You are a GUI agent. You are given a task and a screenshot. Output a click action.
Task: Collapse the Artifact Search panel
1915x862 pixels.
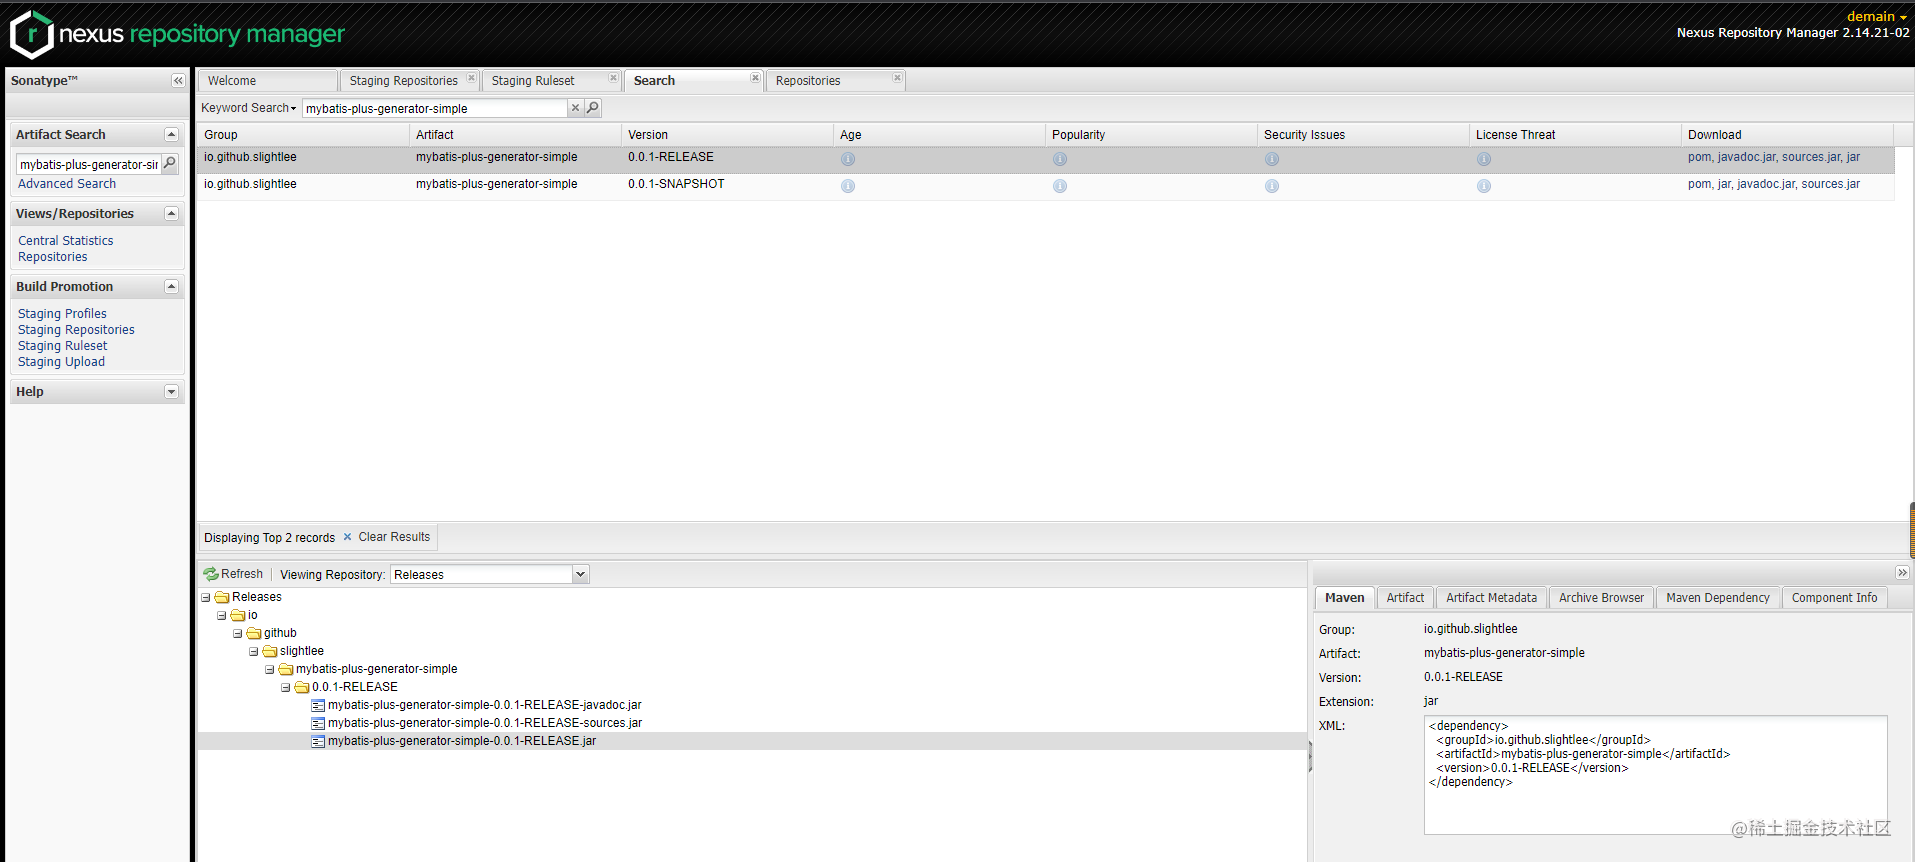(x=171, y=135)
